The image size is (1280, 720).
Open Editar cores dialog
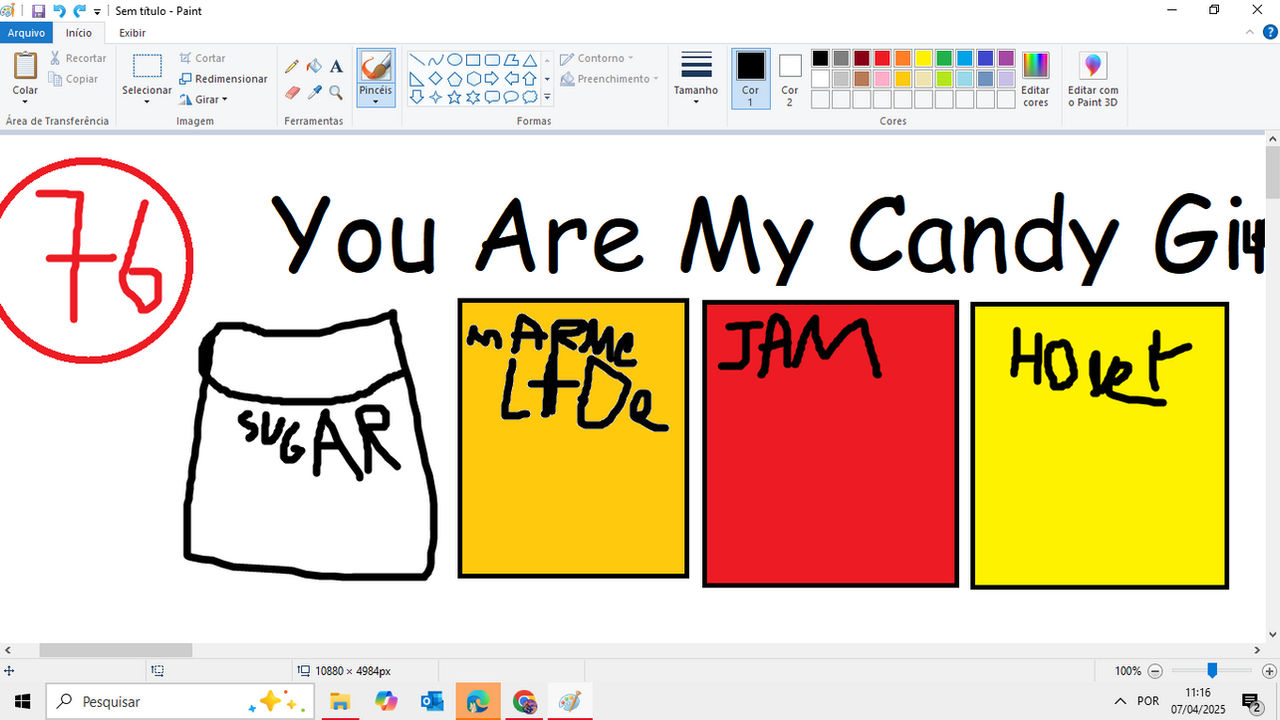[x=1035, y=79]
